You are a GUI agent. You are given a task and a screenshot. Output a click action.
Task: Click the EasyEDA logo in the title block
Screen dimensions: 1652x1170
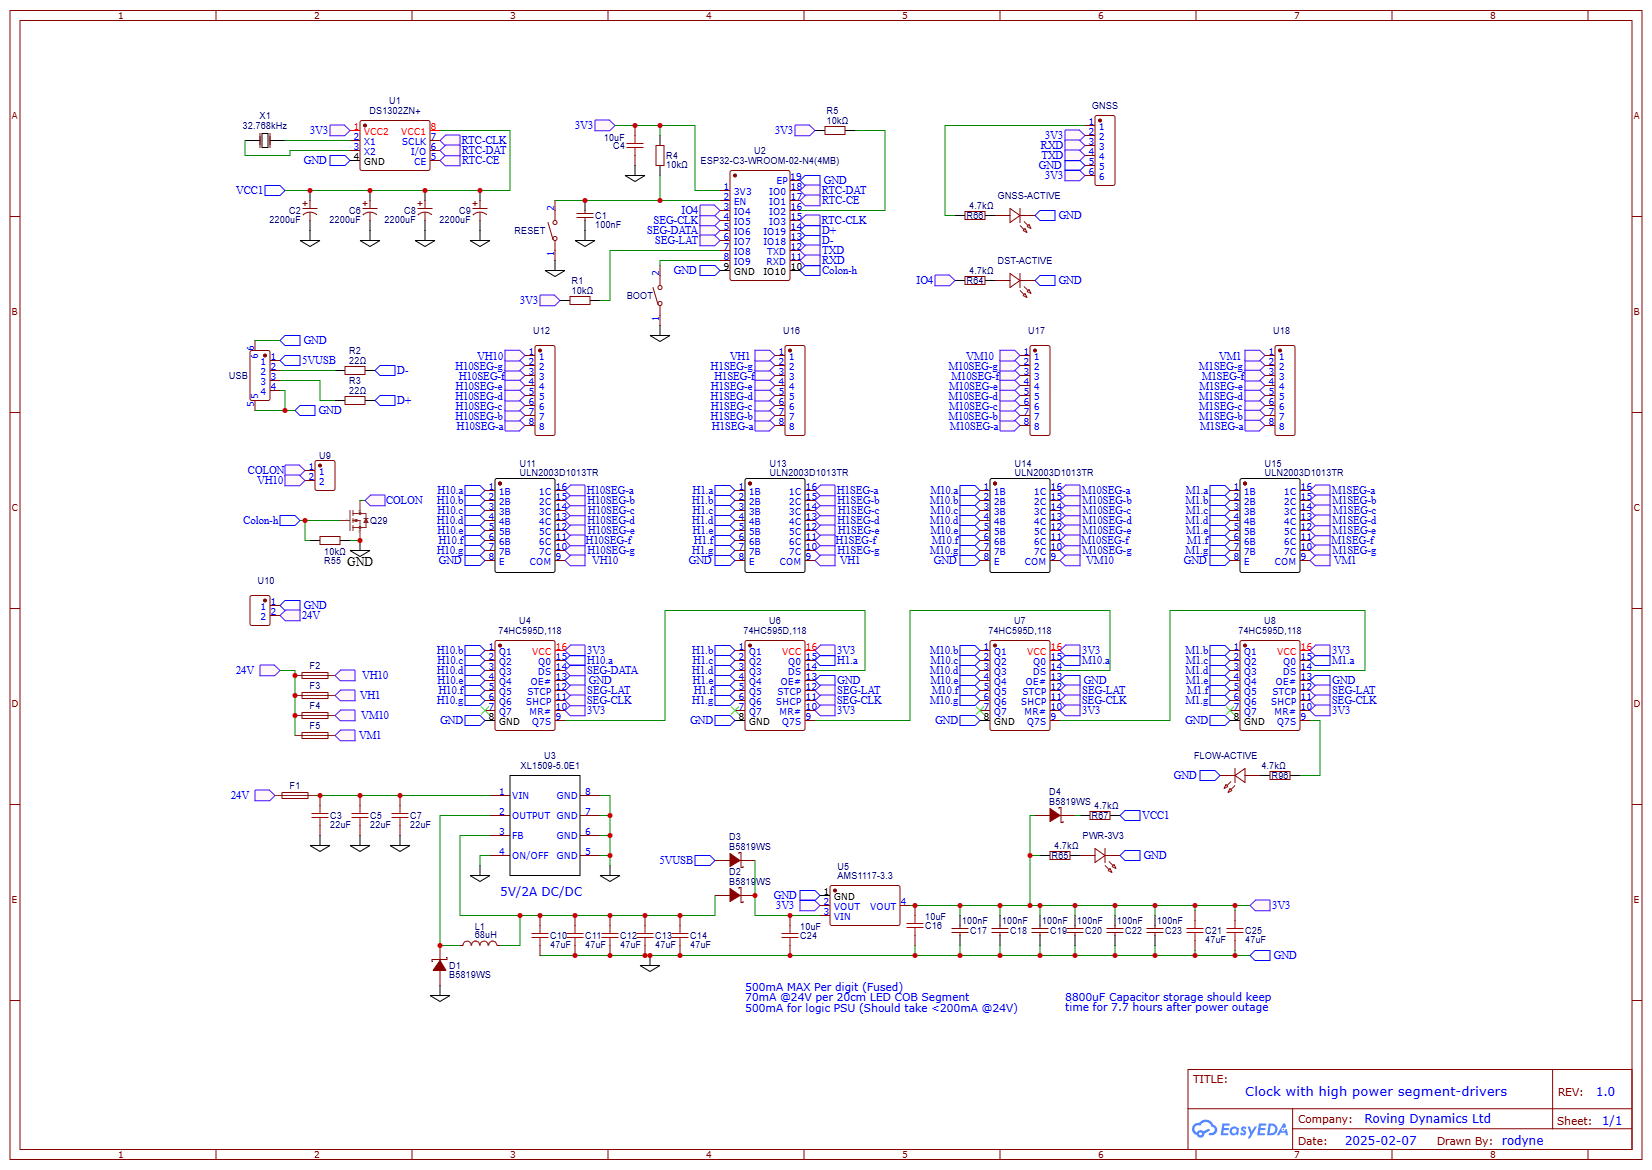1240,1129
